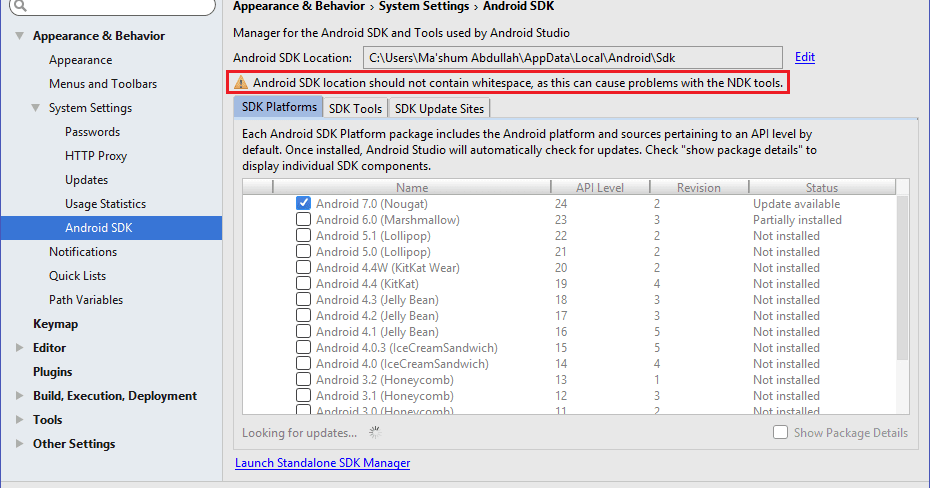Open SDK Update Sites tab
The image size is (930, 488).
(439, 109)
